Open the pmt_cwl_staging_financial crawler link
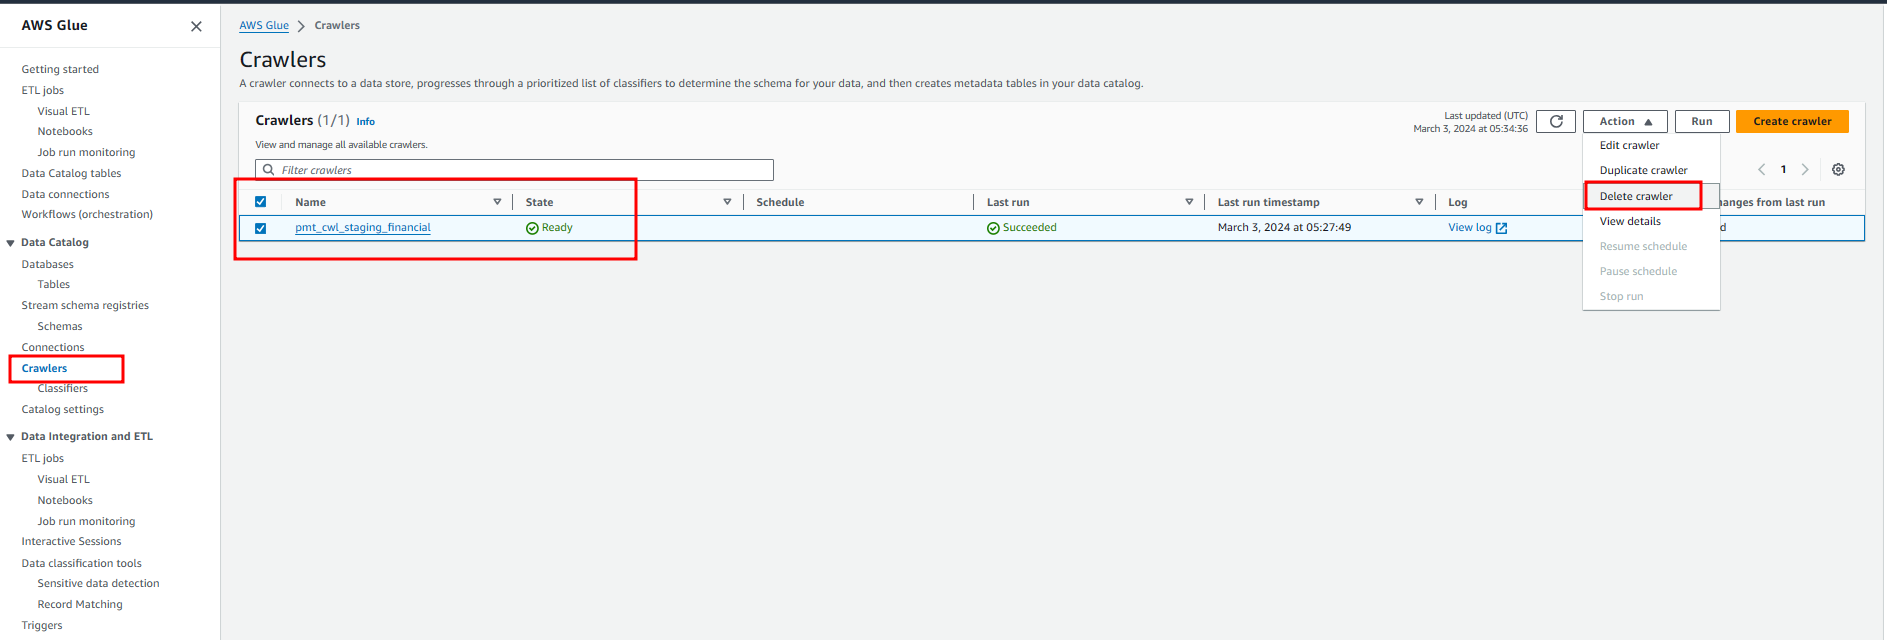The image size is (1887, 640). pyautogui.click(x=363, y=228)
